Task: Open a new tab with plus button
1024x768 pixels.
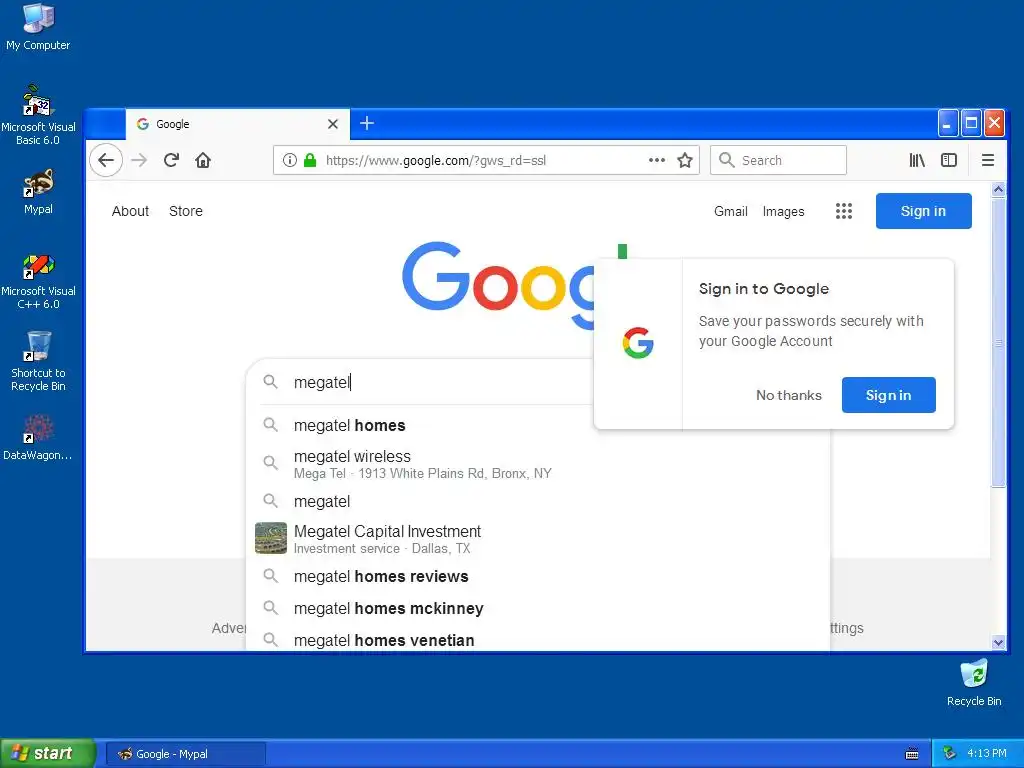Action: tap(367, 123)
